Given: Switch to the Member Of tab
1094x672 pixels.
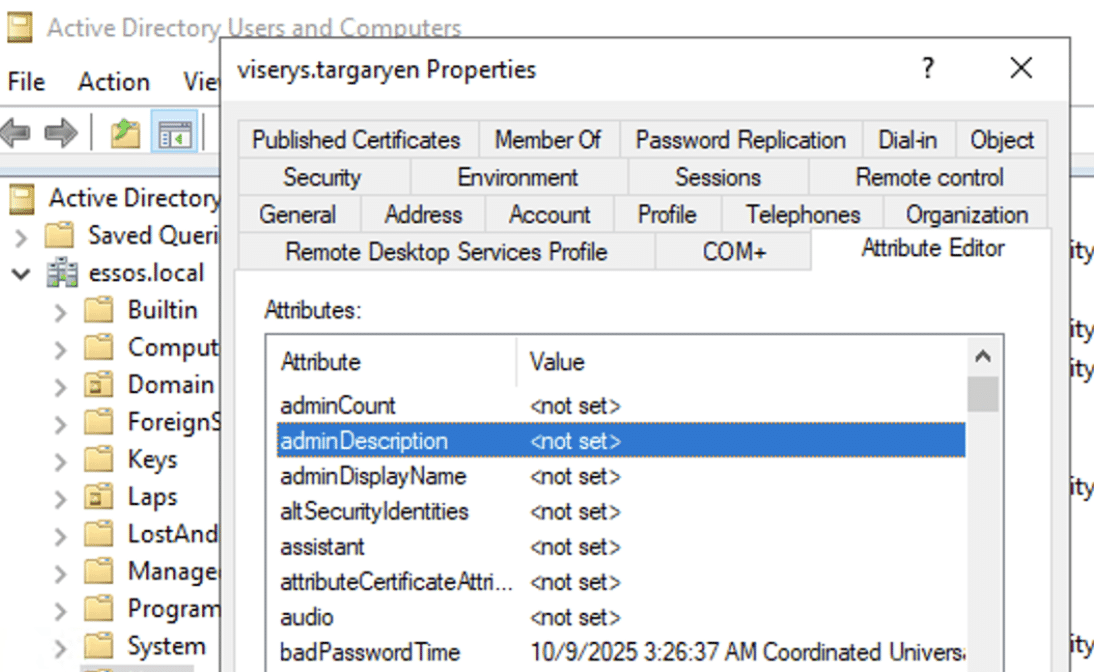Looking at the screenshot, I should pyautogui.click(x=548, y=140).
